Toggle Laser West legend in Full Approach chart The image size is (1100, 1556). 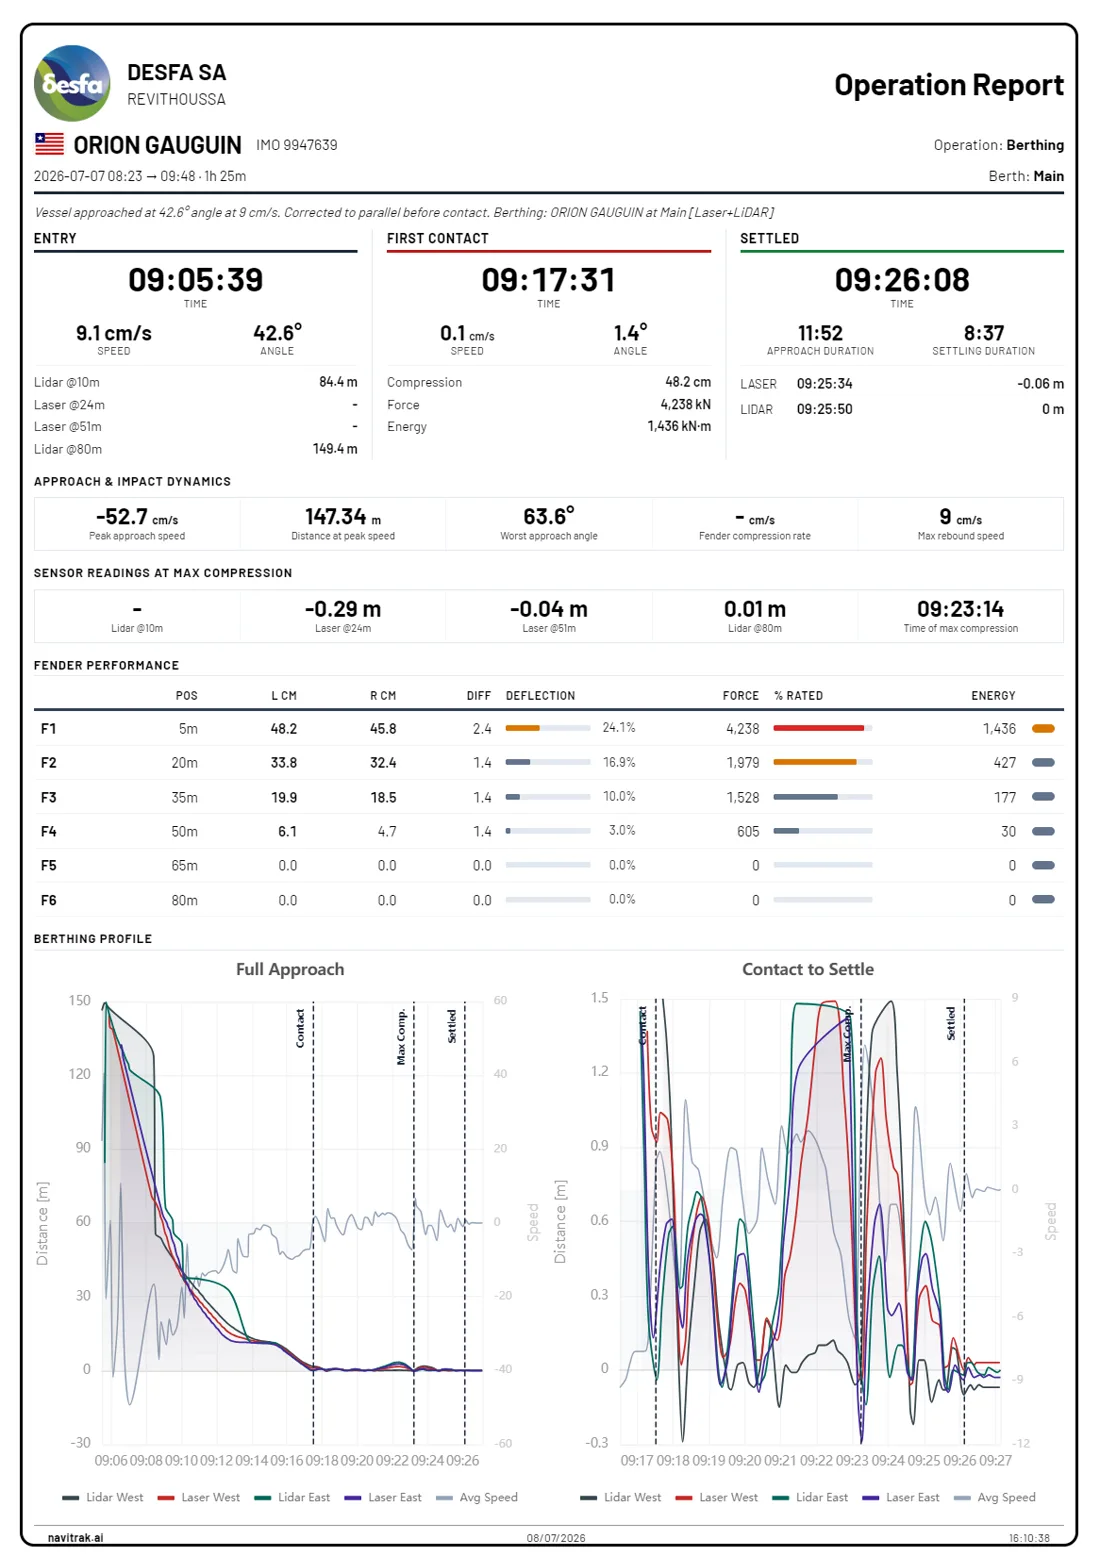coord(199,1497)
